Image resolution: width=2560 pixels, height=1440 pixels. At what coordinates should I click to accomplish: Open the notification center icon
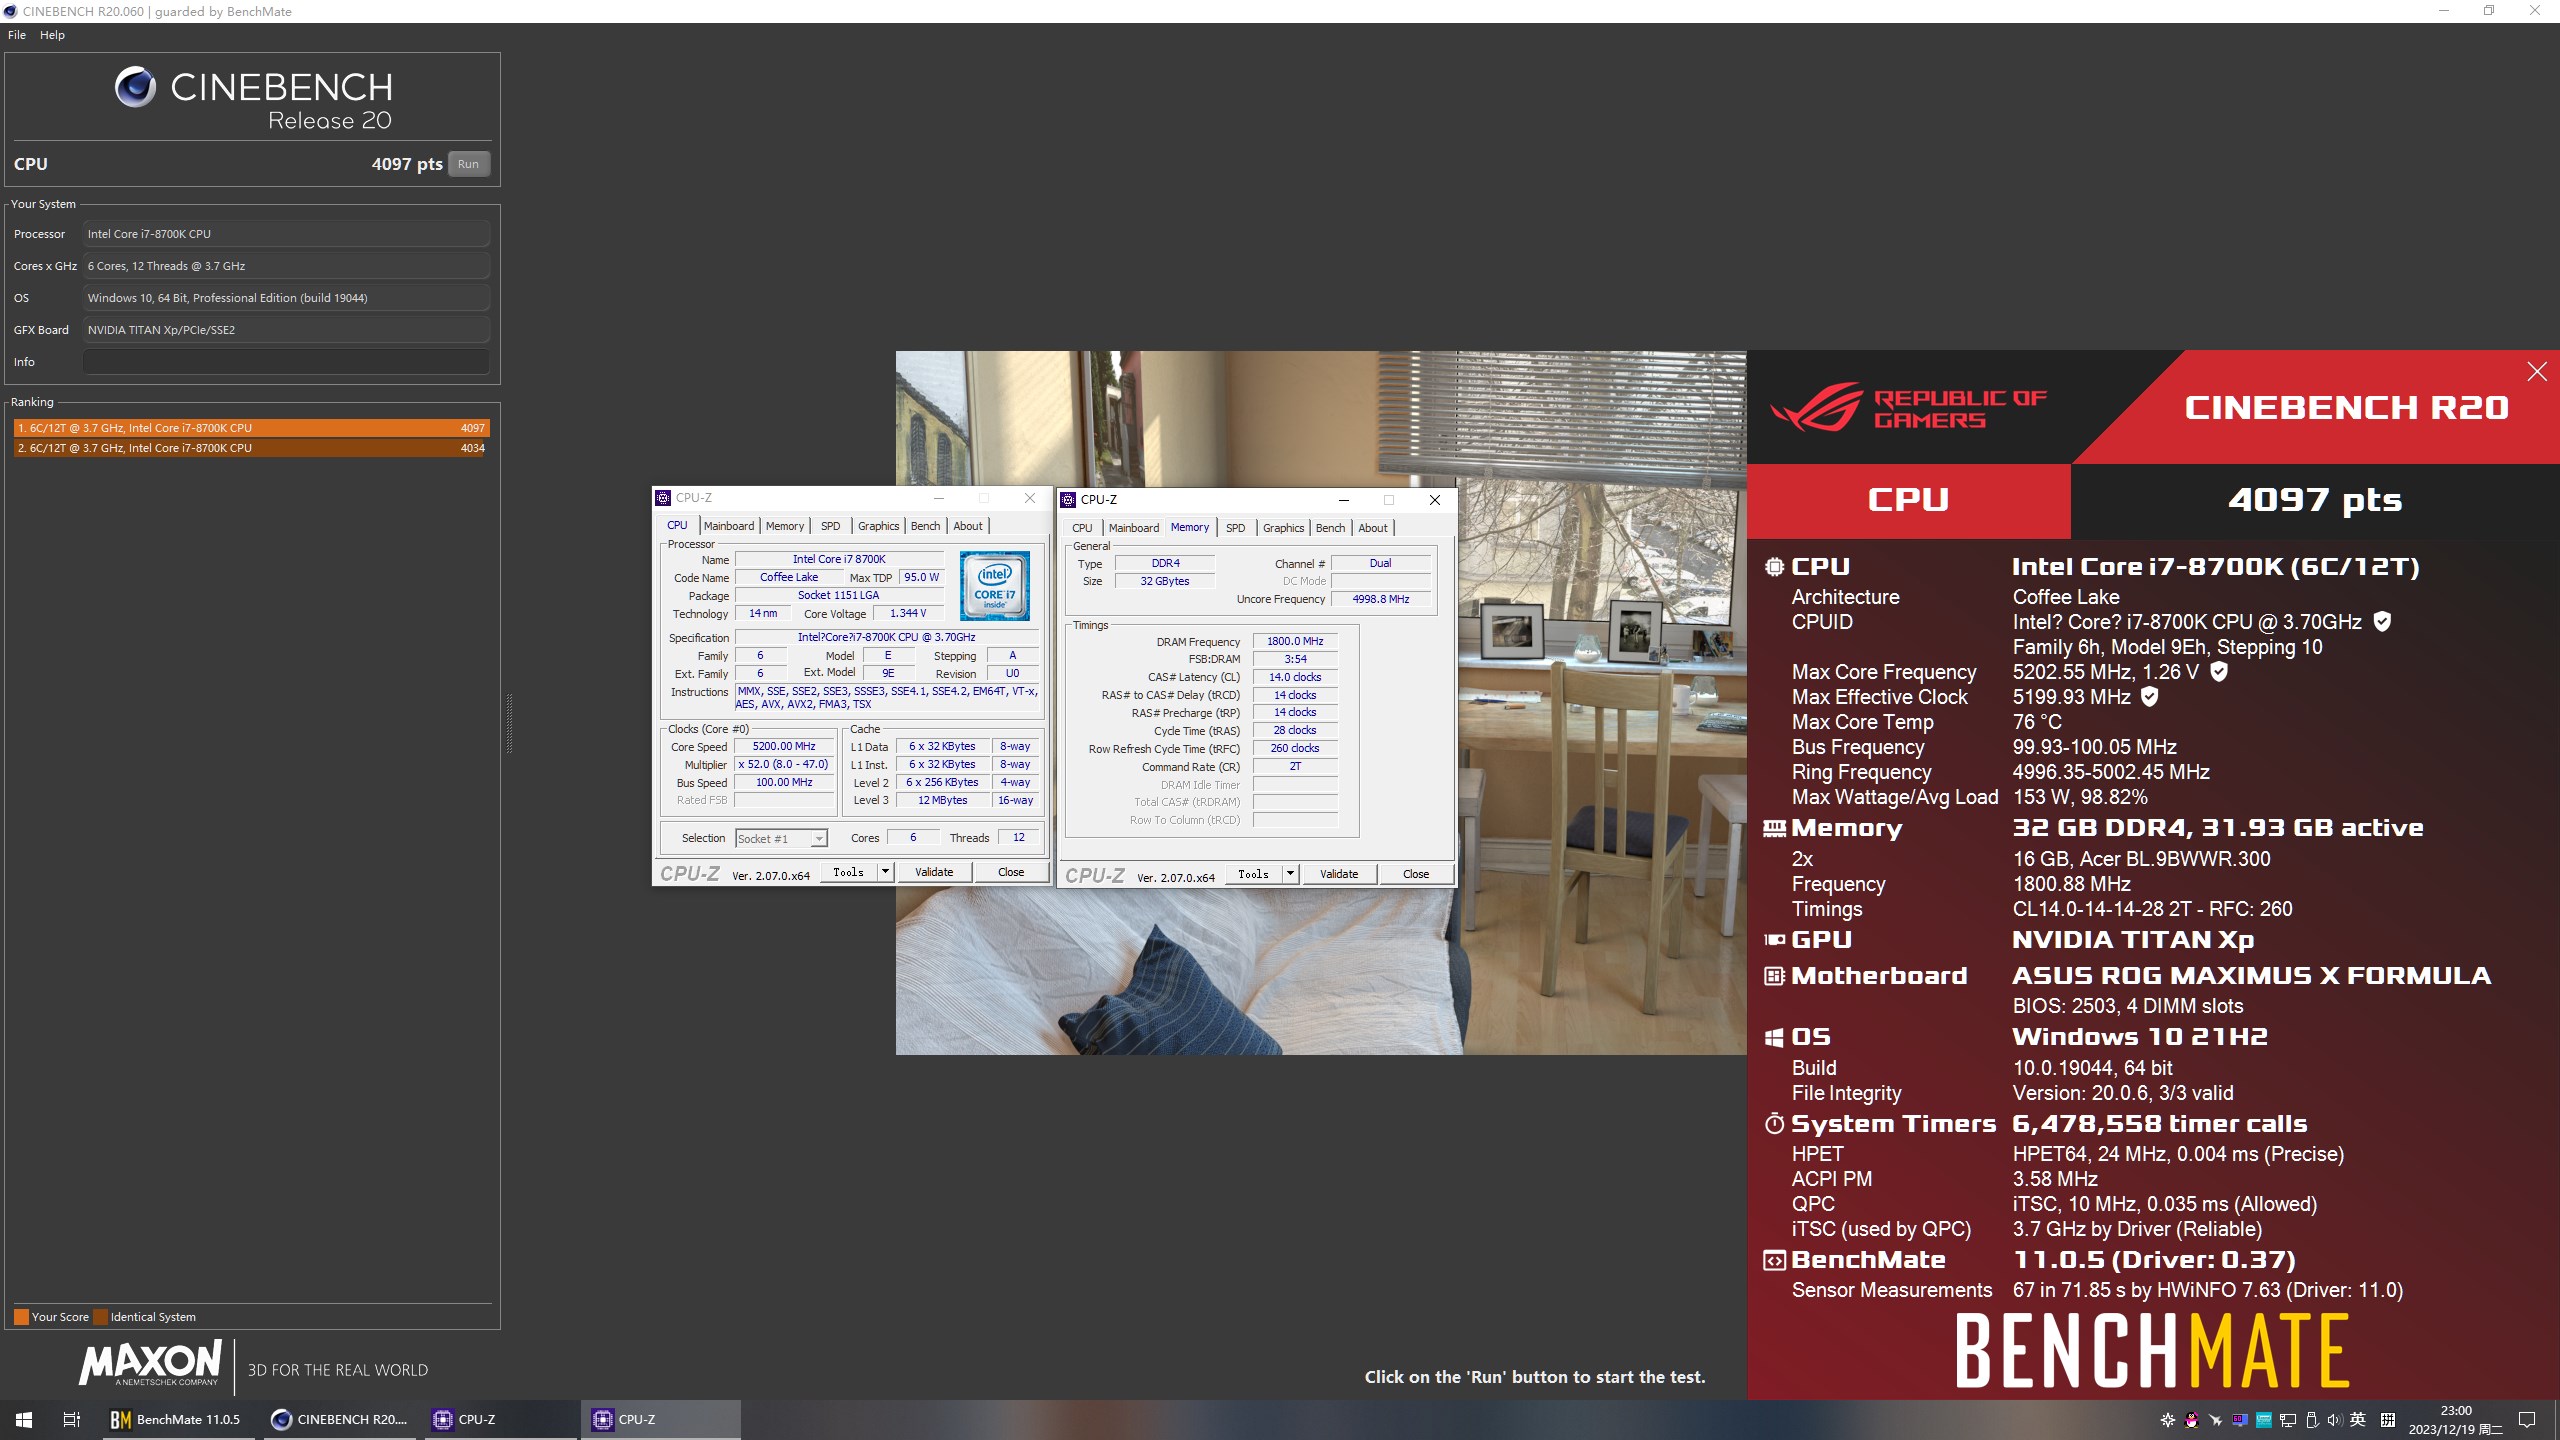click(2527, 1420)
